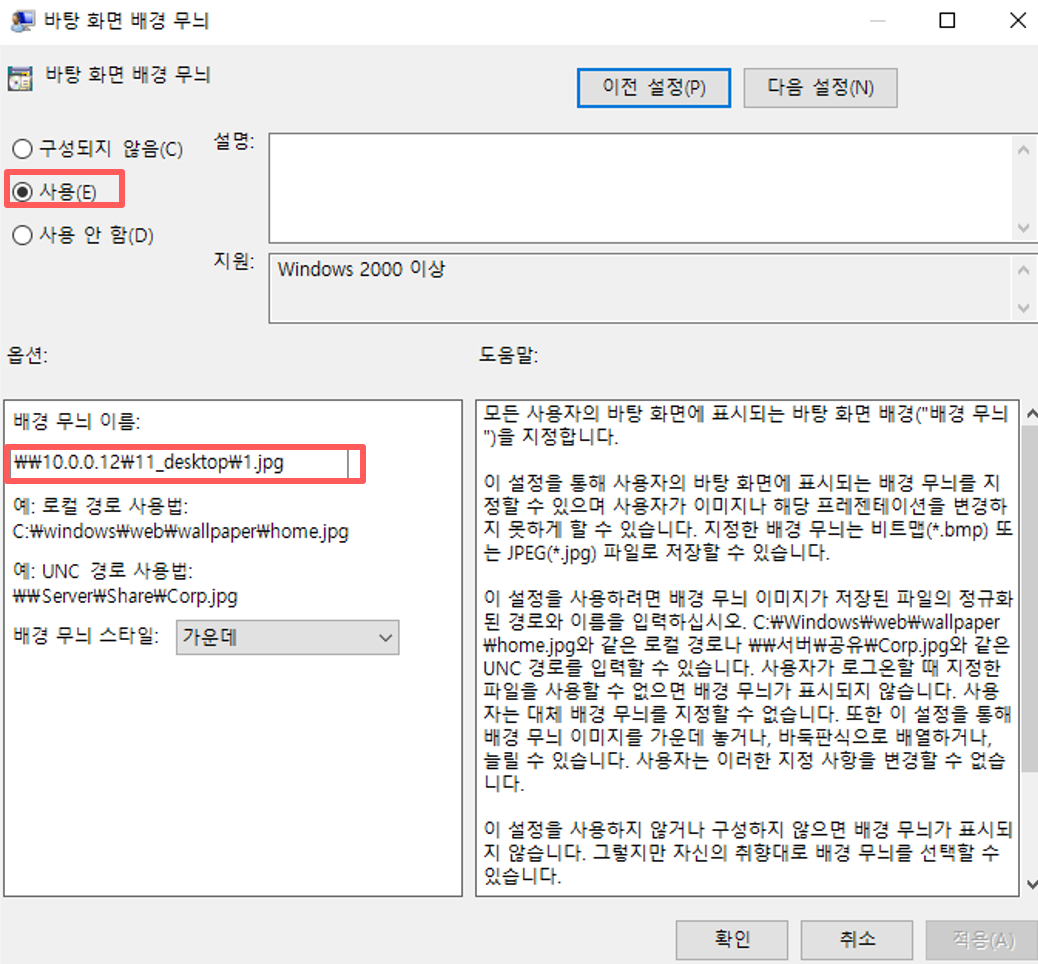
Task: Click the up arrow of 설명 box scrollbar
Action: pos(1023,150)
